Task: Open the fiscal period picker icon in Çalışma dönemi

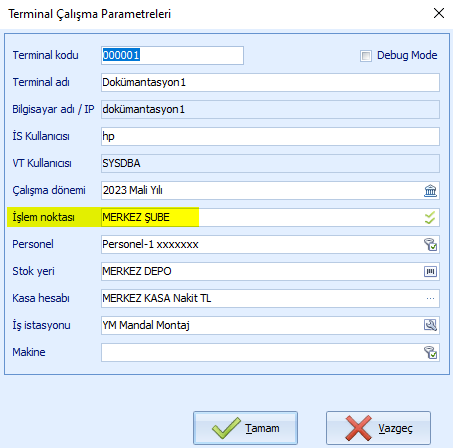Action: [x=430, y=191]
